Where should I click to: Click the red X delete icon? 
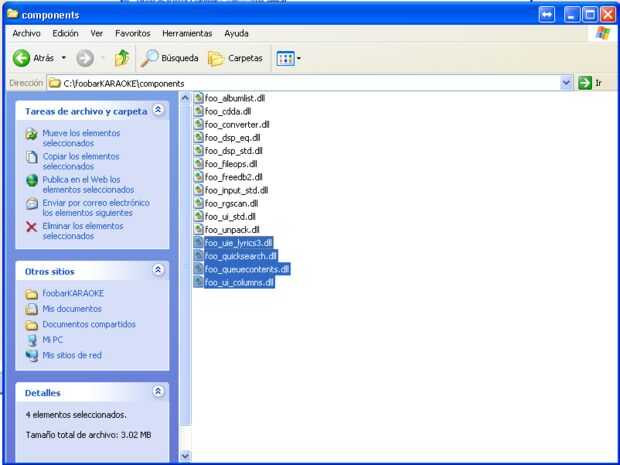click(x=31, y=227)
